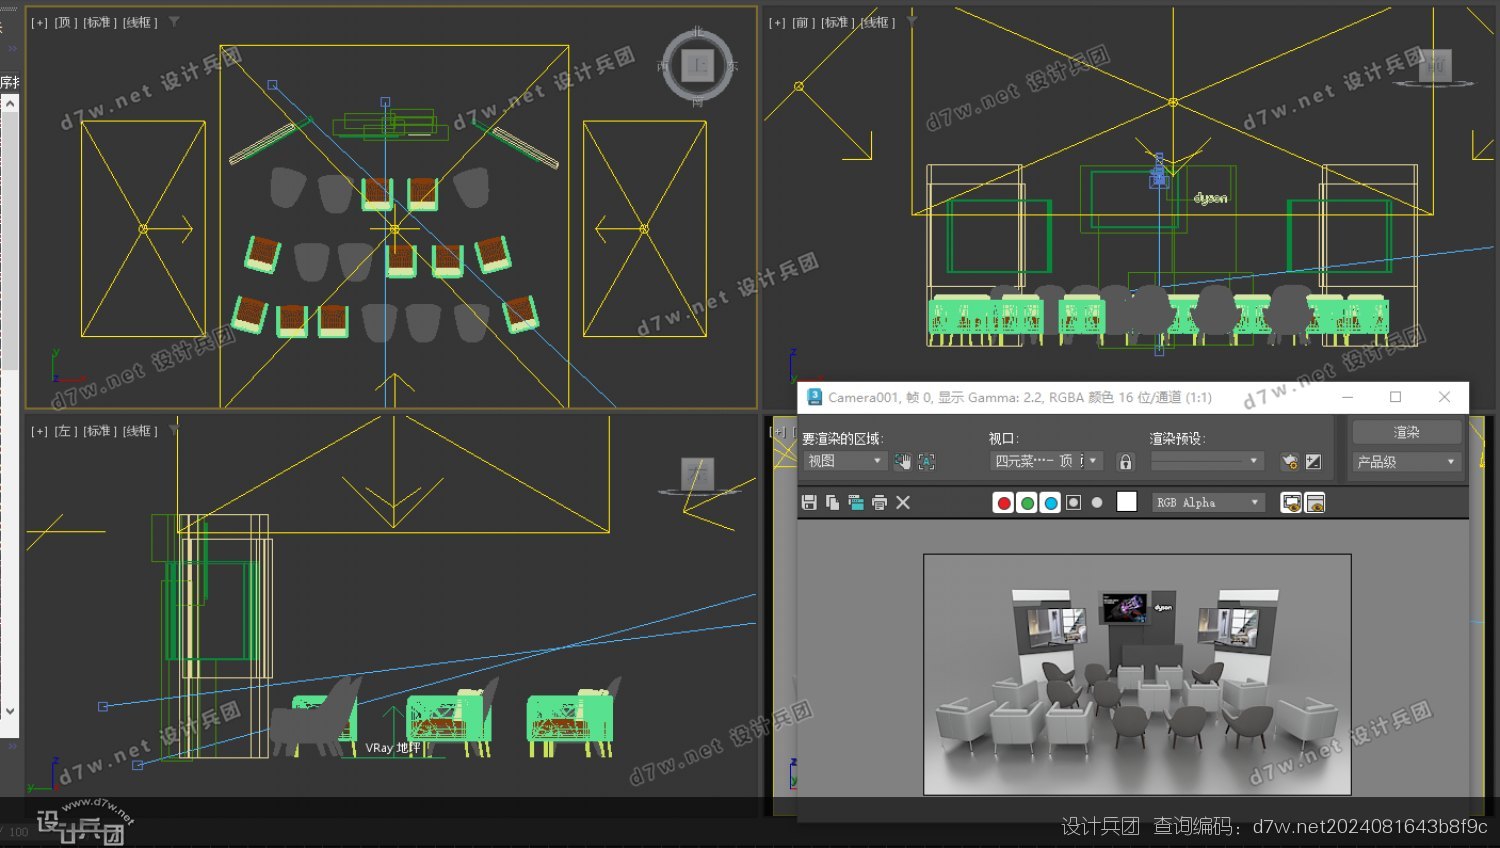The width and height of the screenshot is (1500, 848).
Task: Save the rendered image with disk icon
Action: point(809,503)
